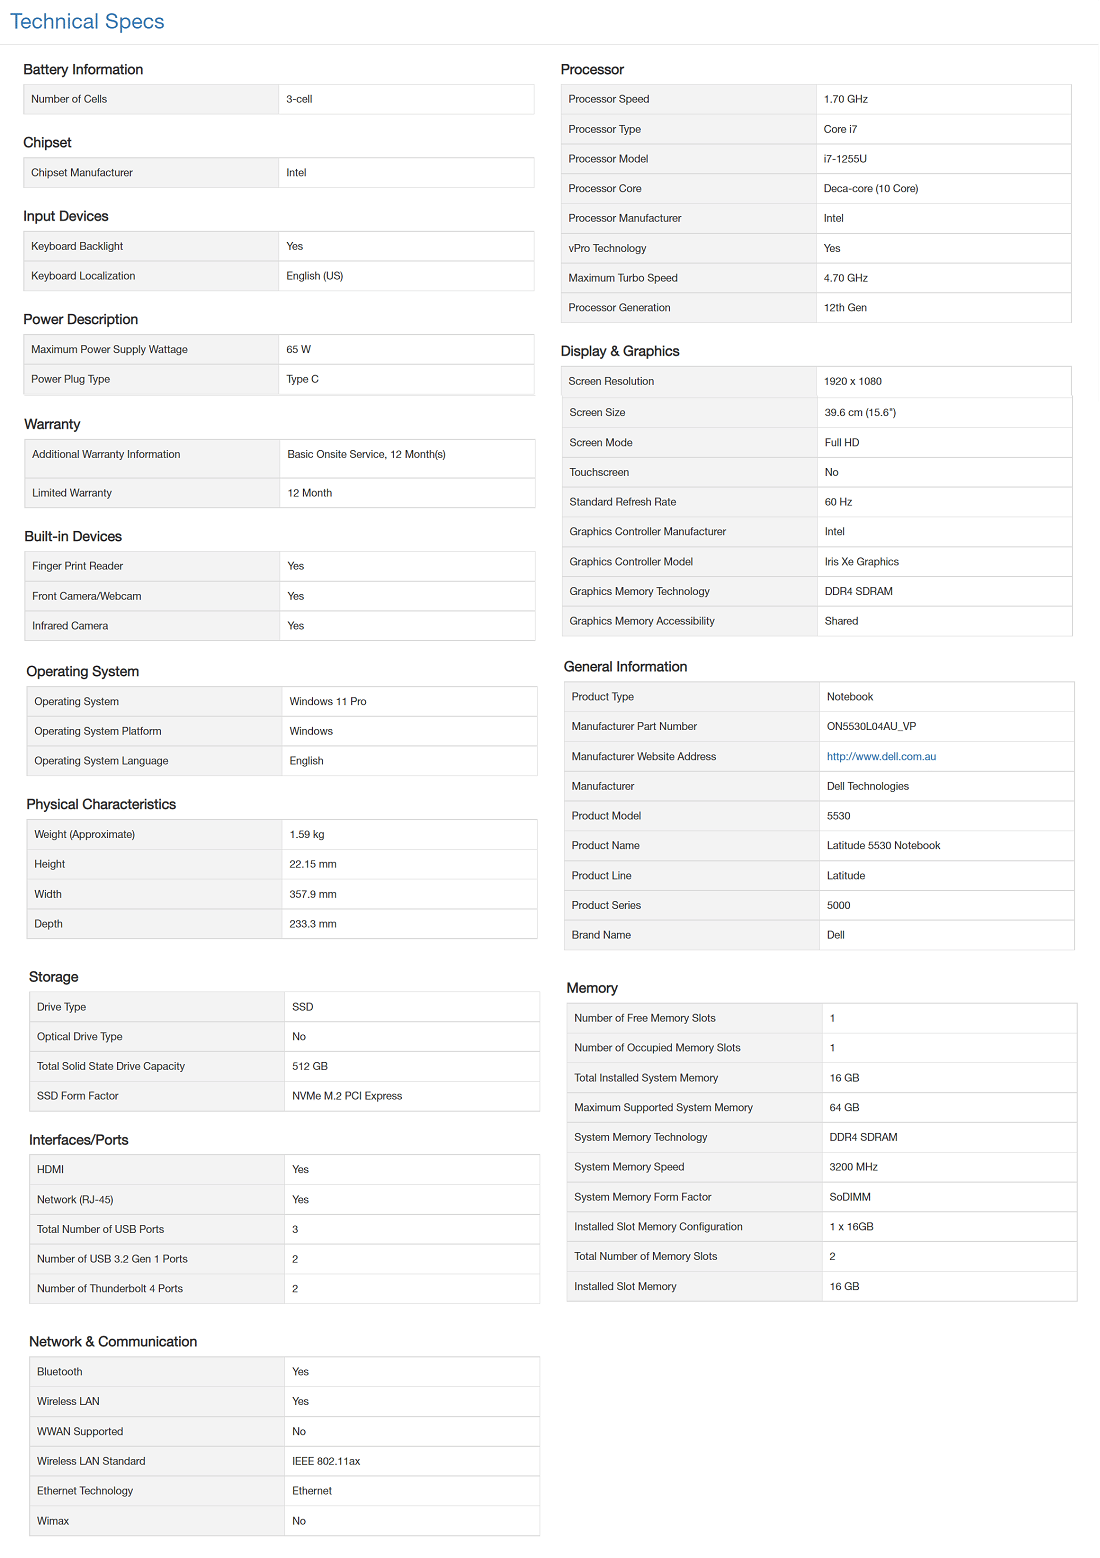Click the Technical Specs page heading
This screenshot has width=1100, height=1558.
pos(87,22)
